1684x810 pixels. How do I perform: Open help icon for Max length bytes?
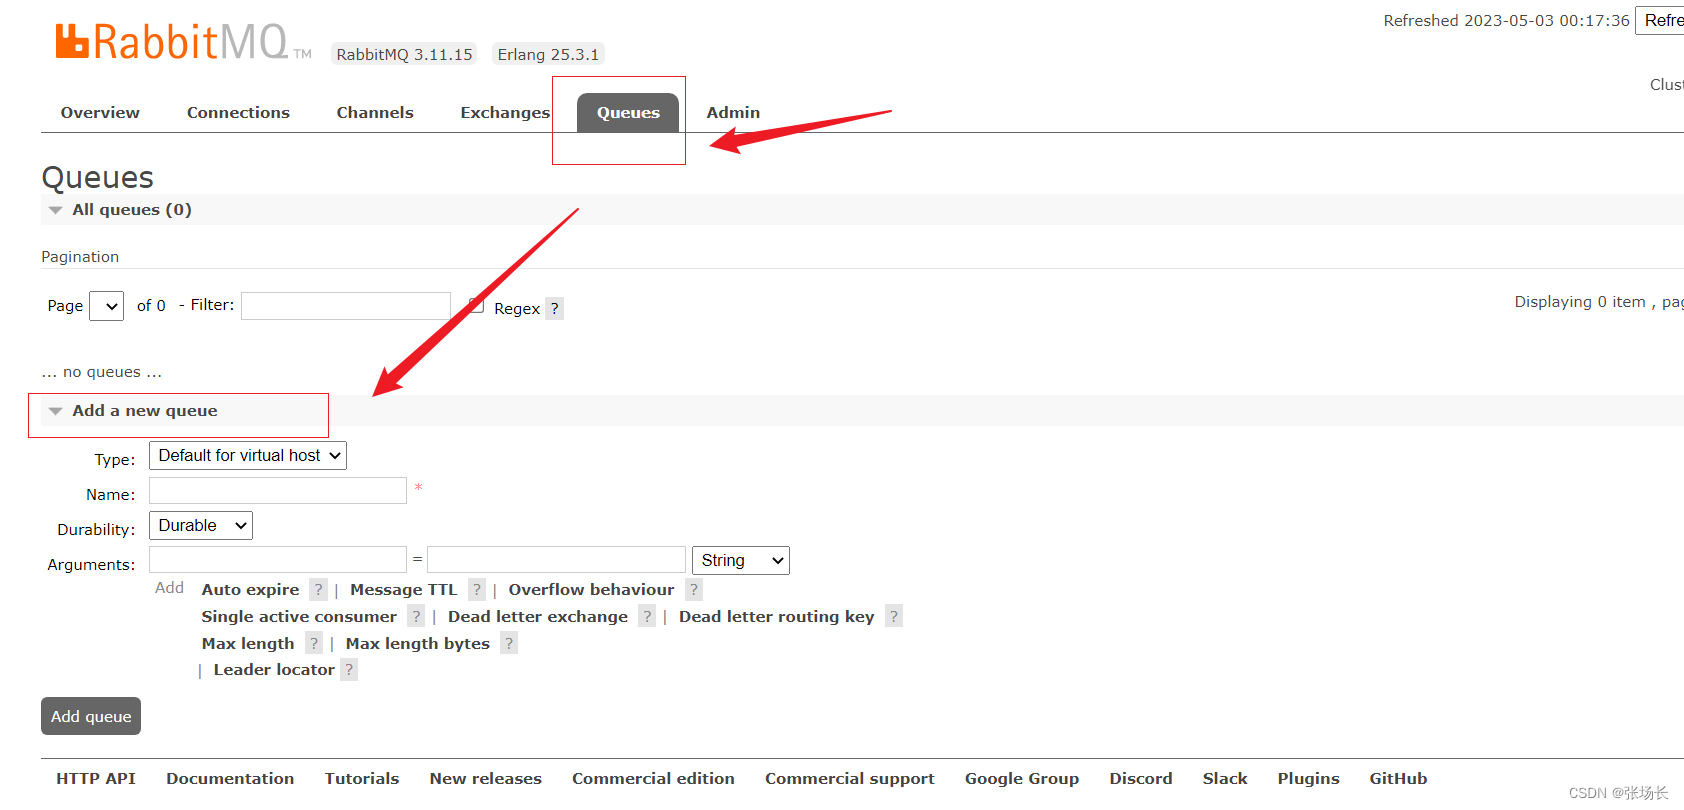click(509, 643)
